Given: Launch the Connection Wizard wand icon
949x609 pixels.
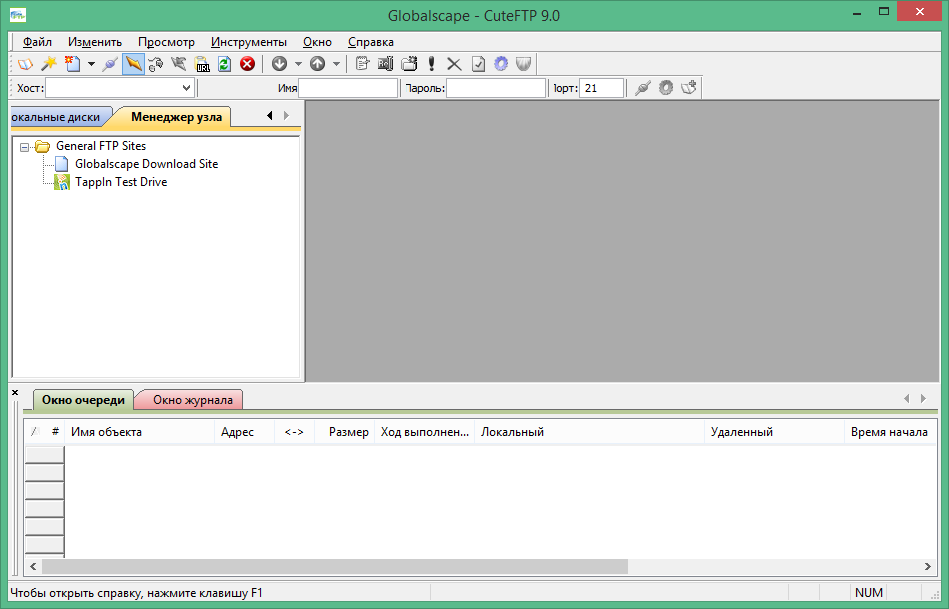Looking at the screenshot, I should [48, 64].
